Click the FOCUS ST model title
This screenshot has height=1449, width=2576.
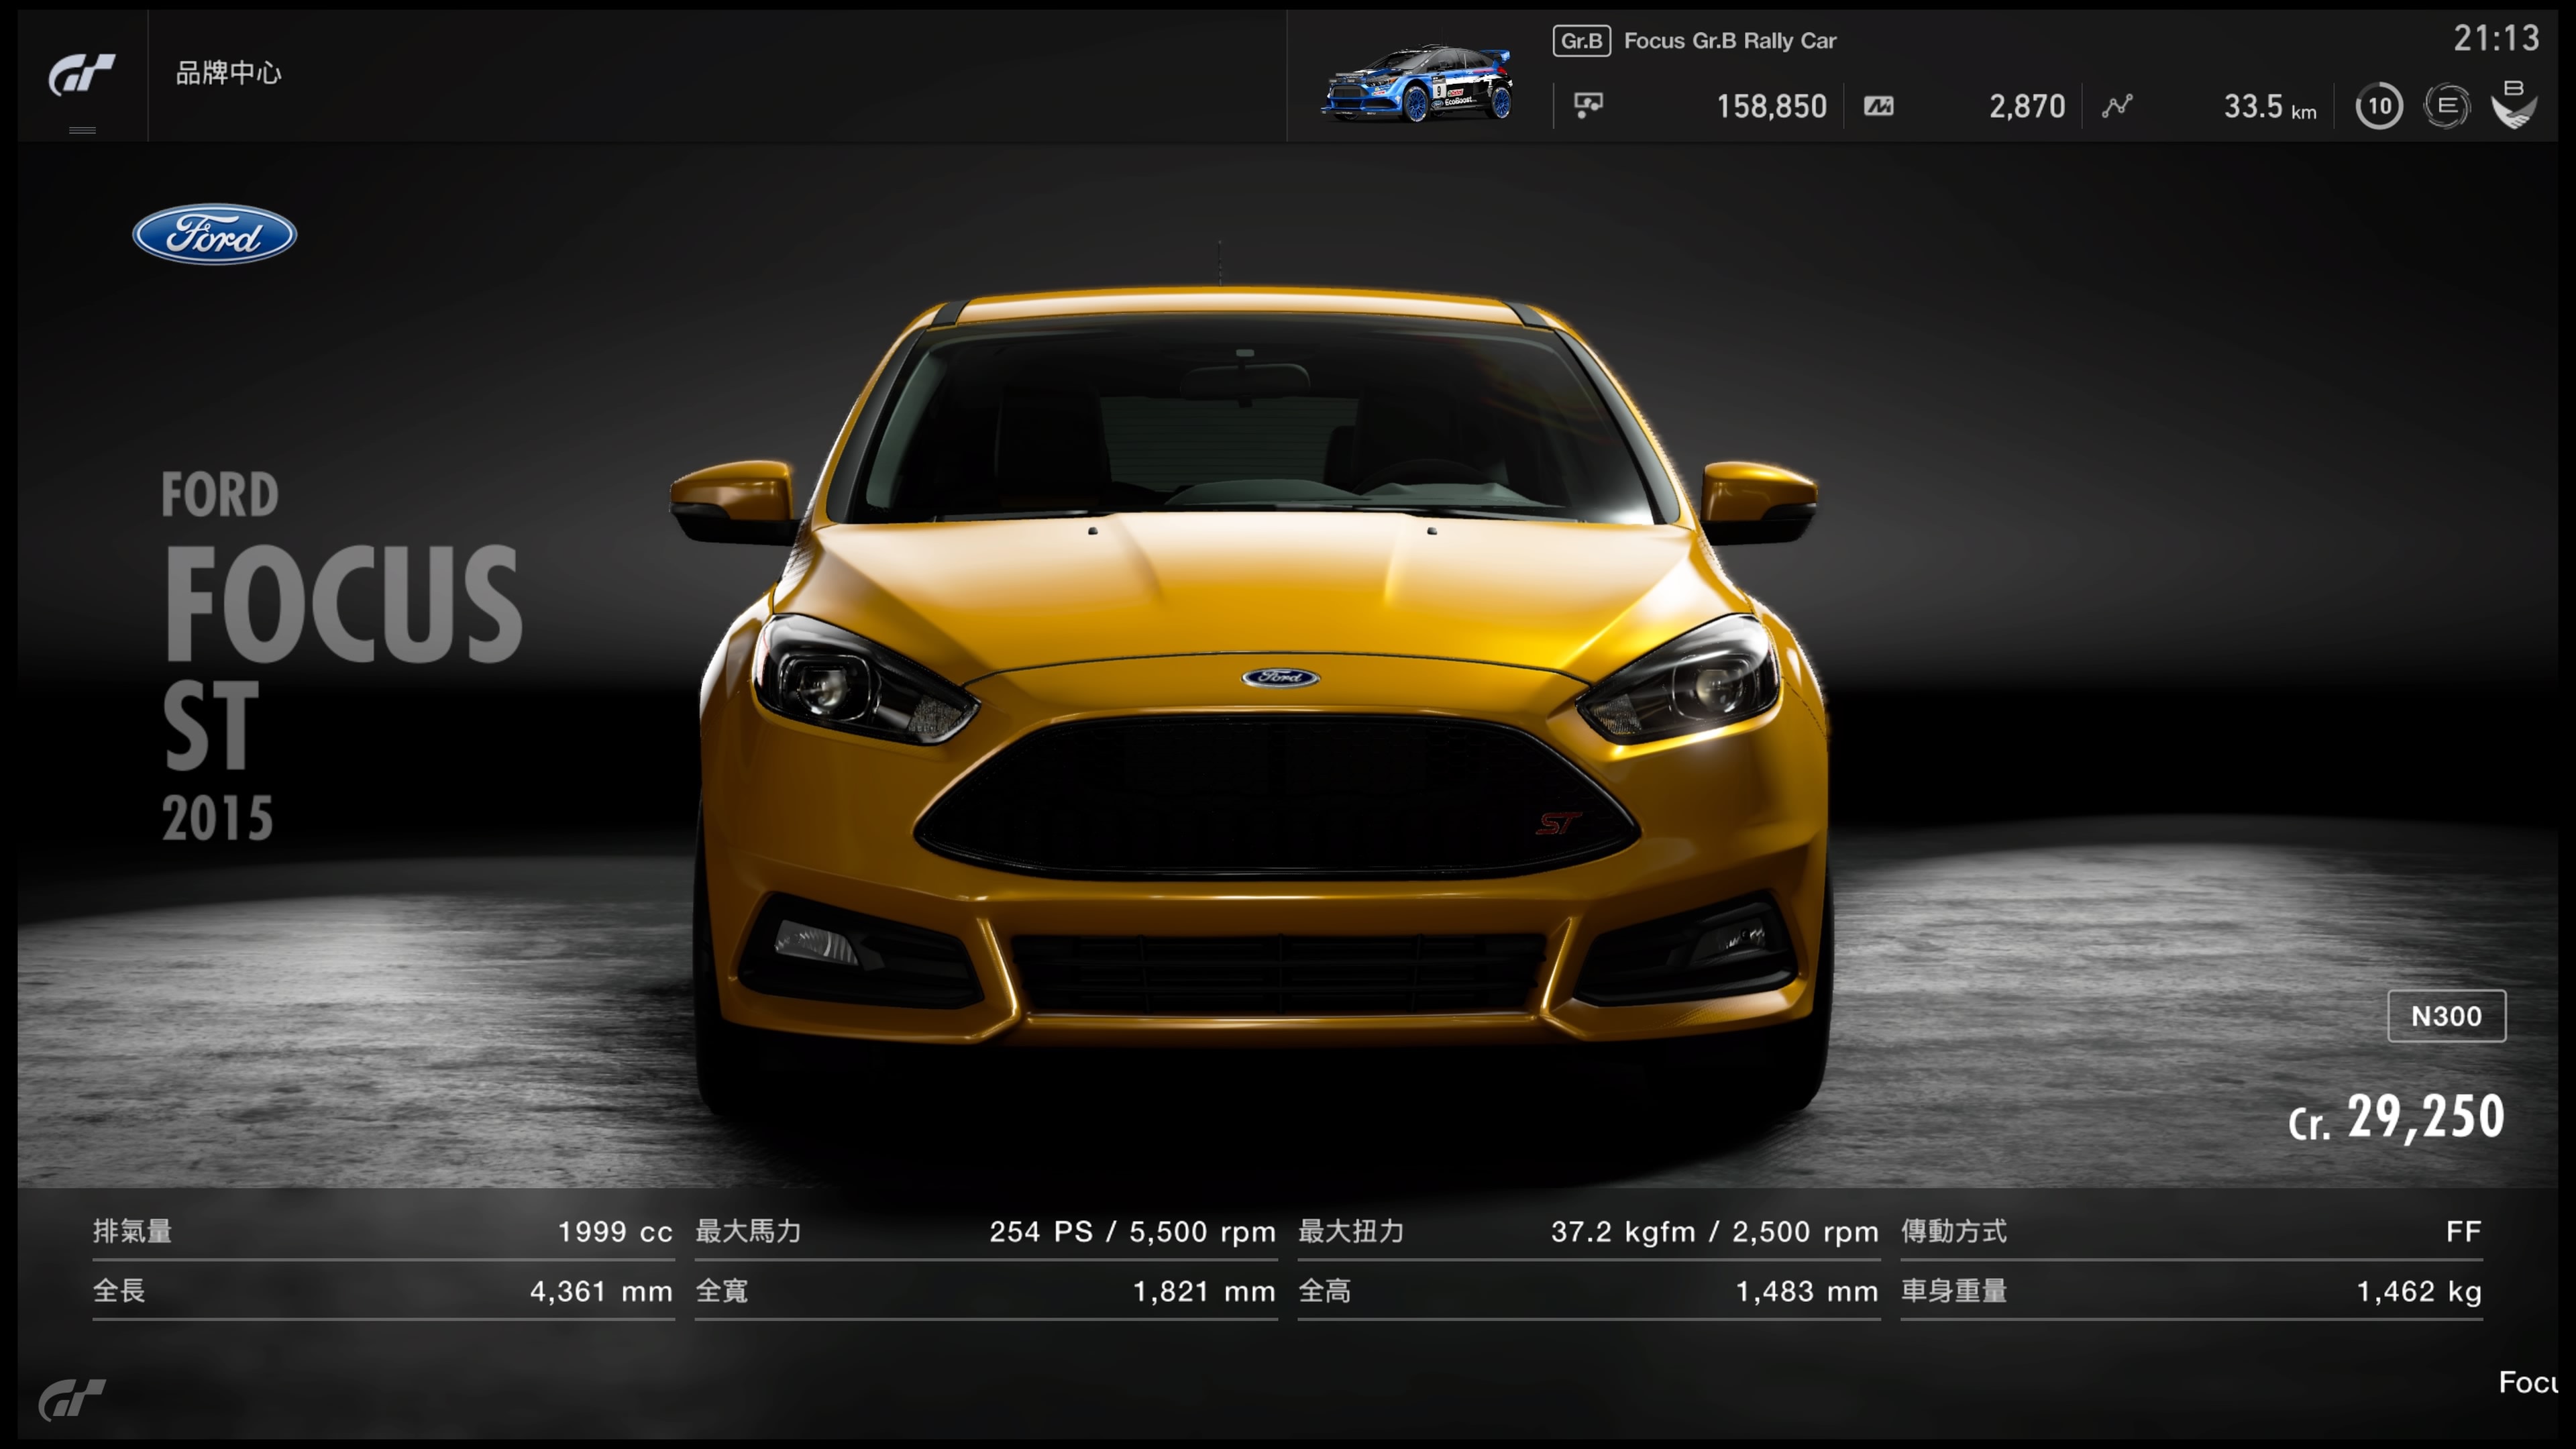pos(342,657)
